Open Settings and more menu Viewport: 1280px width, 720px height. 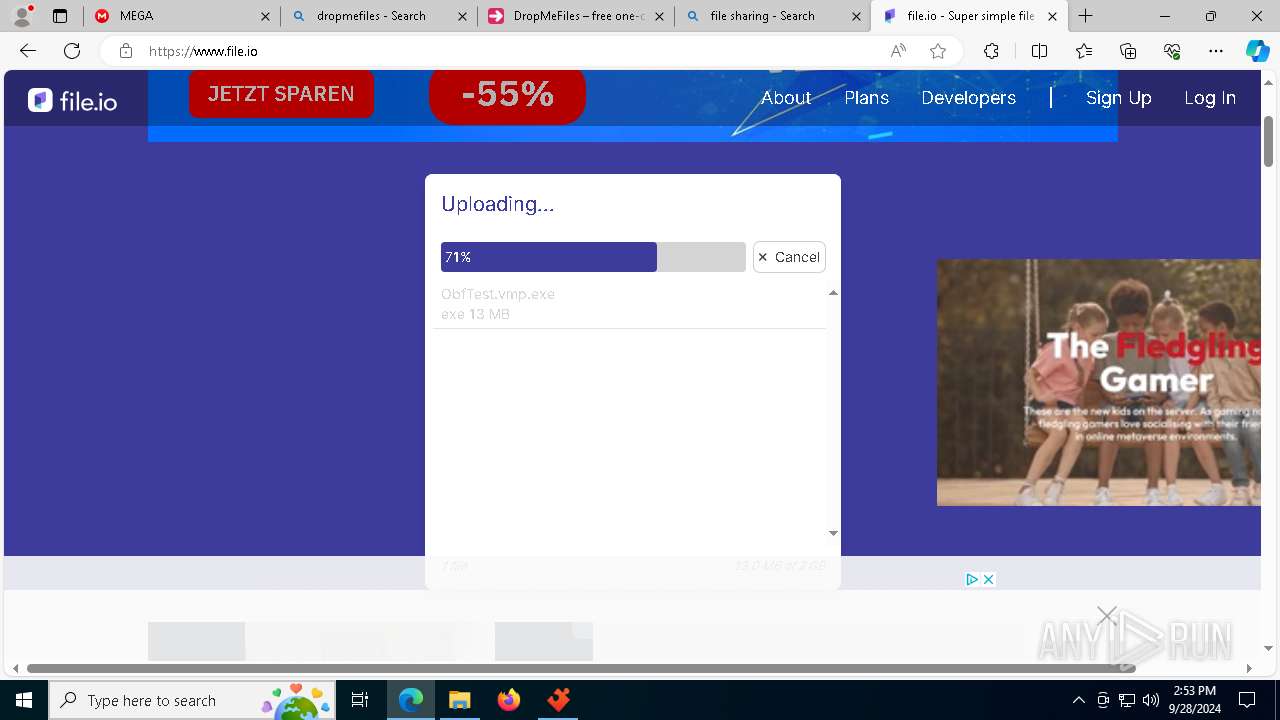coord(1216,51)
